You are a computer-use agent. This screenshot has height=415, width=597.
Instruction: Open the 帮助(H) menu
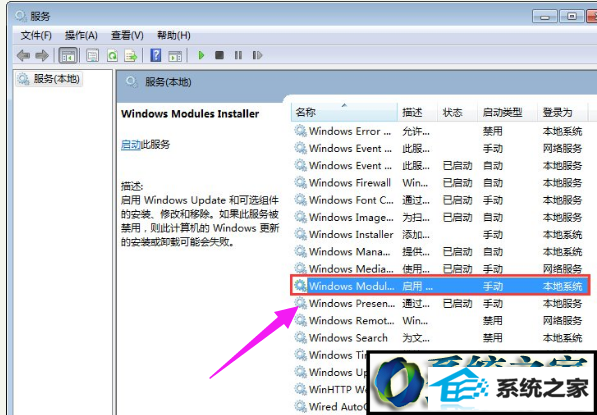click(x=174, y=35)
